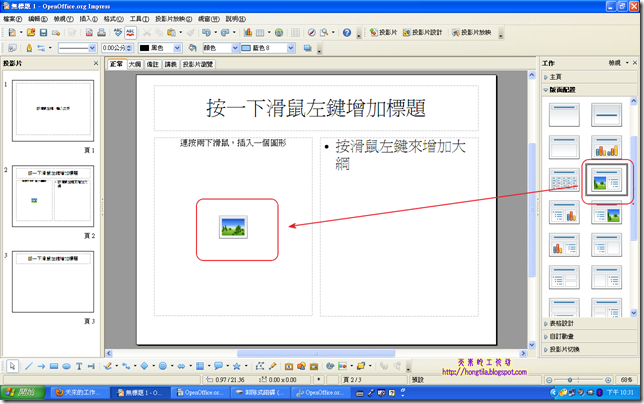The width and height of the screenshot is (644, 404).
Task: Collapse the 版面配置 layouts section
Action: [590, 90]
